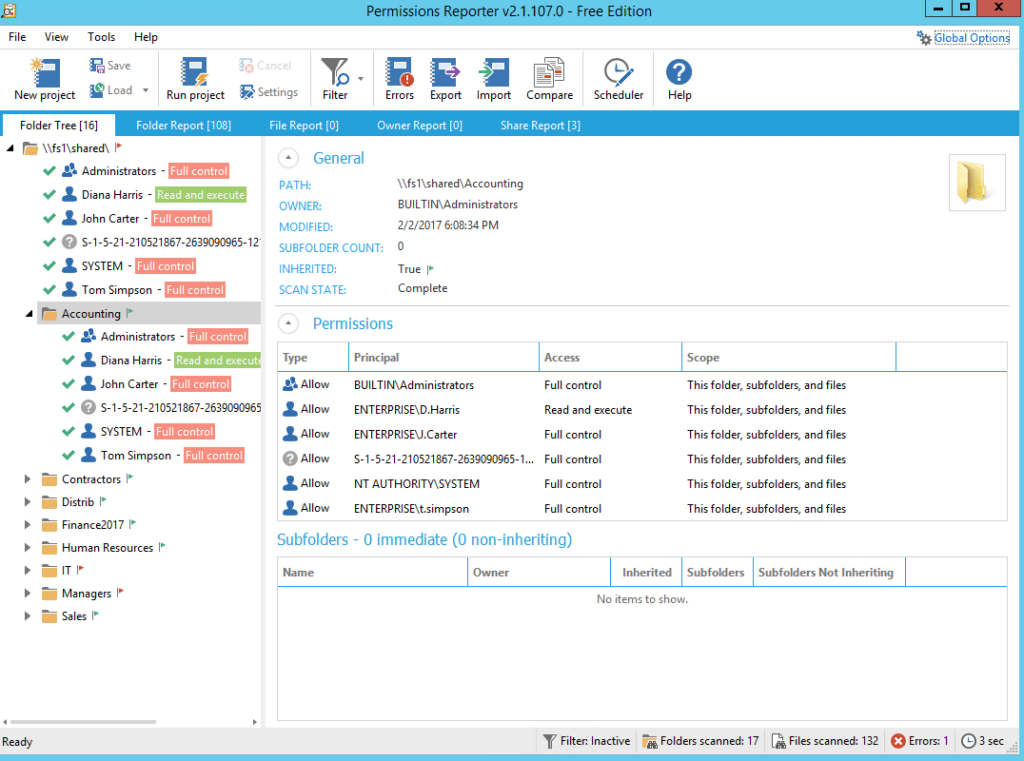Image resolution: width=1024 pixels, height=761 pixels.
Task: Open the Tools menu
Action: [x=101, y=37]
